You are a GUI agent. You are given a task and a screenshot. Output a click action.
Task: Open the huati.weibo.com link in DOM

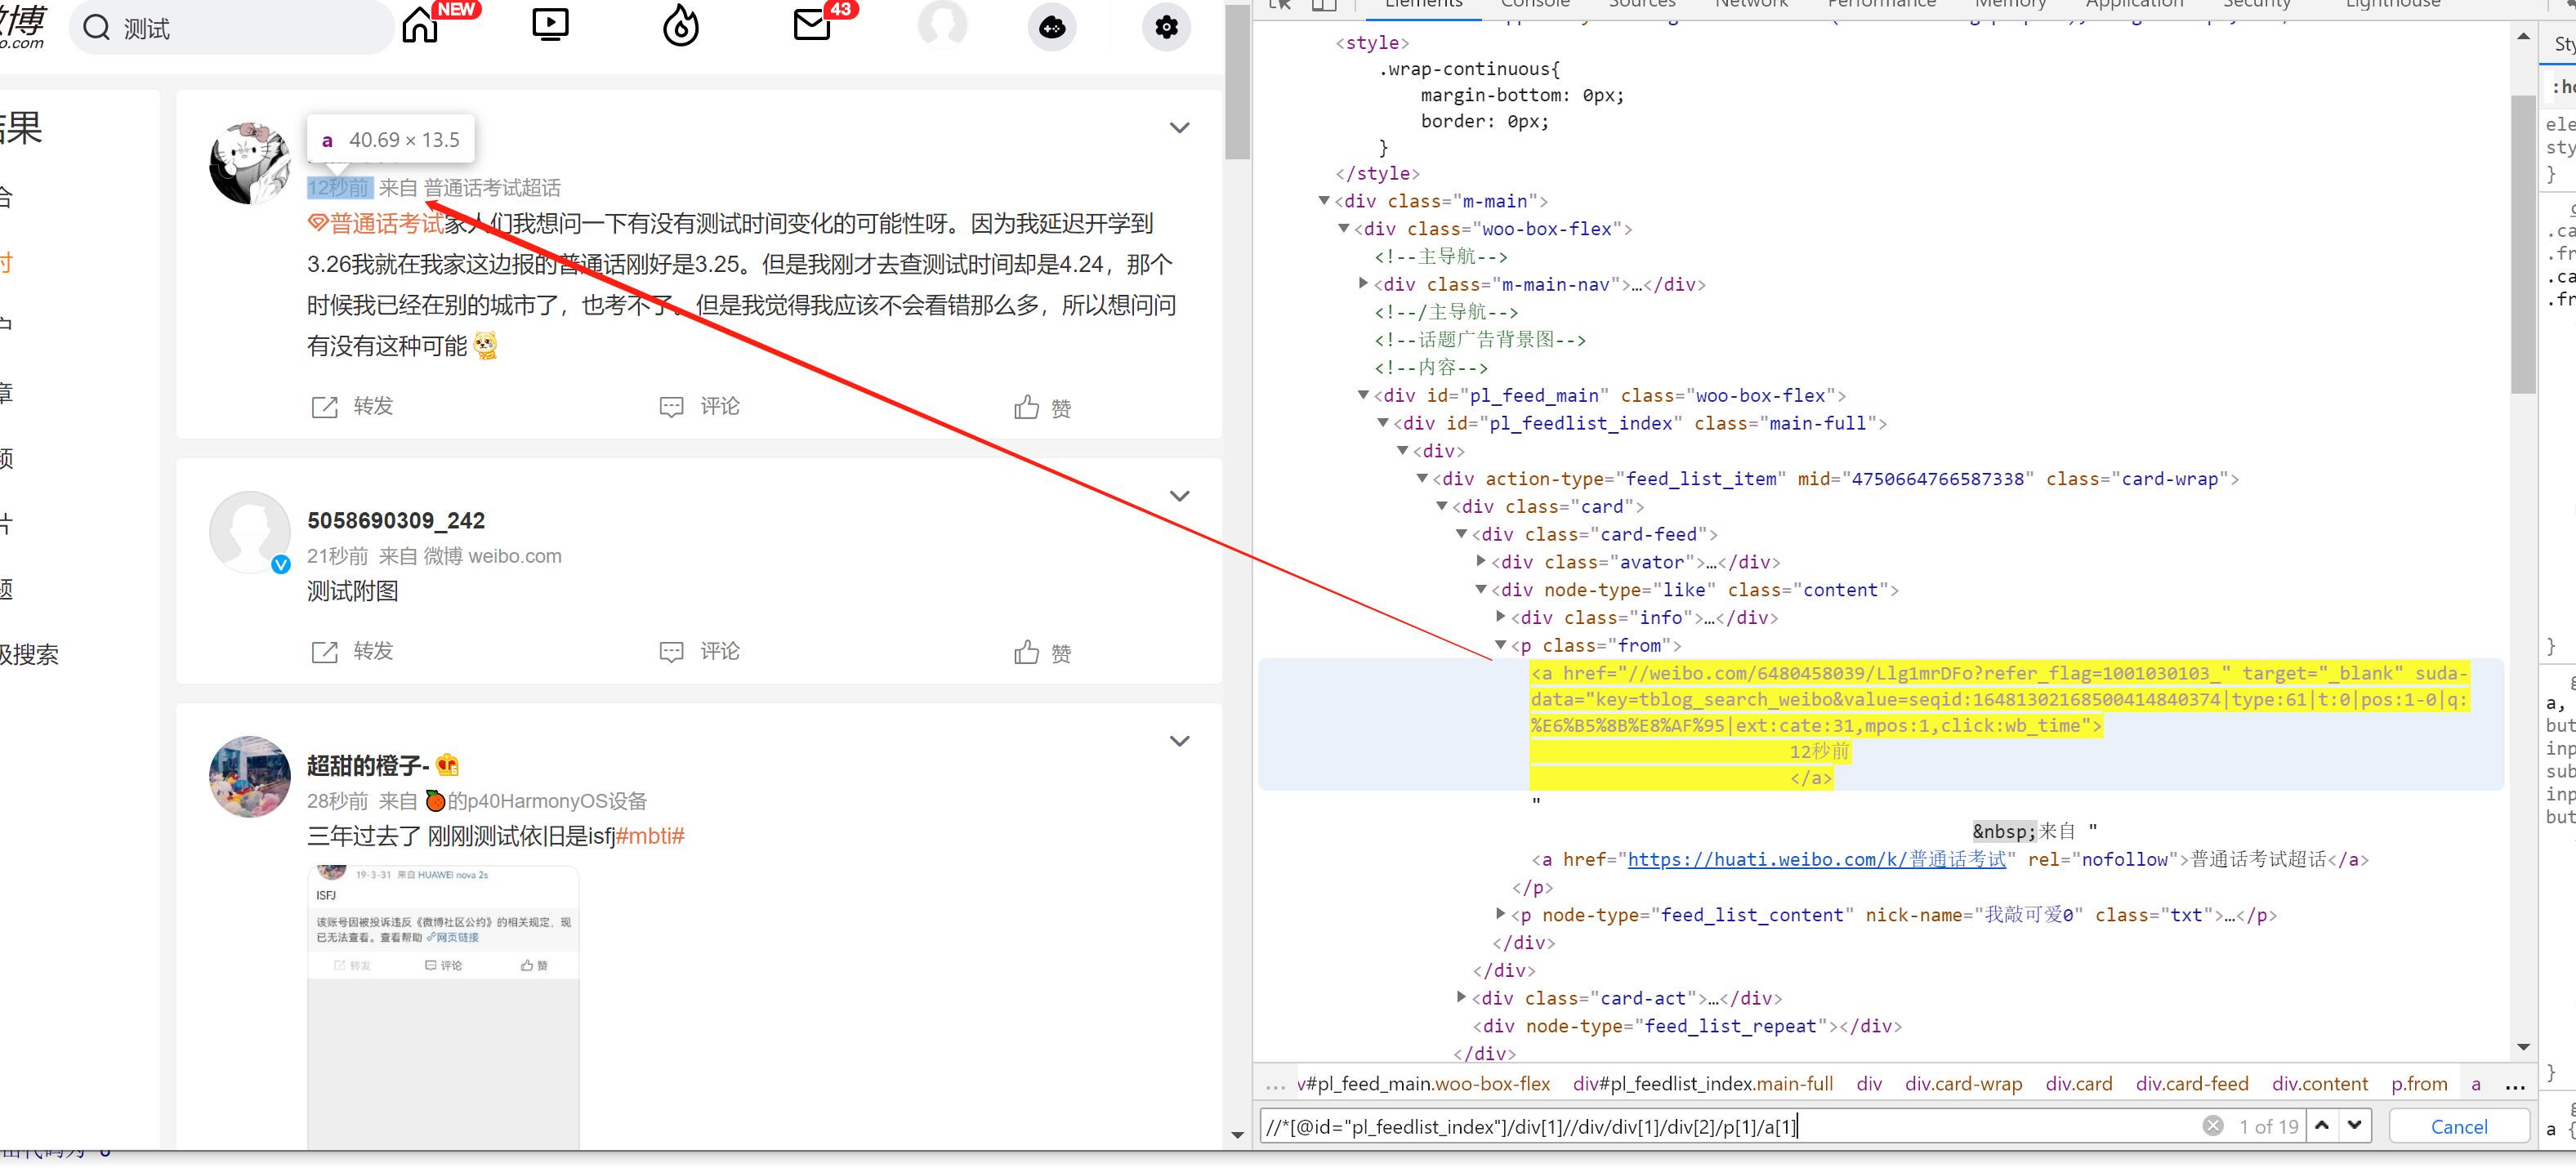[1816, 859]
